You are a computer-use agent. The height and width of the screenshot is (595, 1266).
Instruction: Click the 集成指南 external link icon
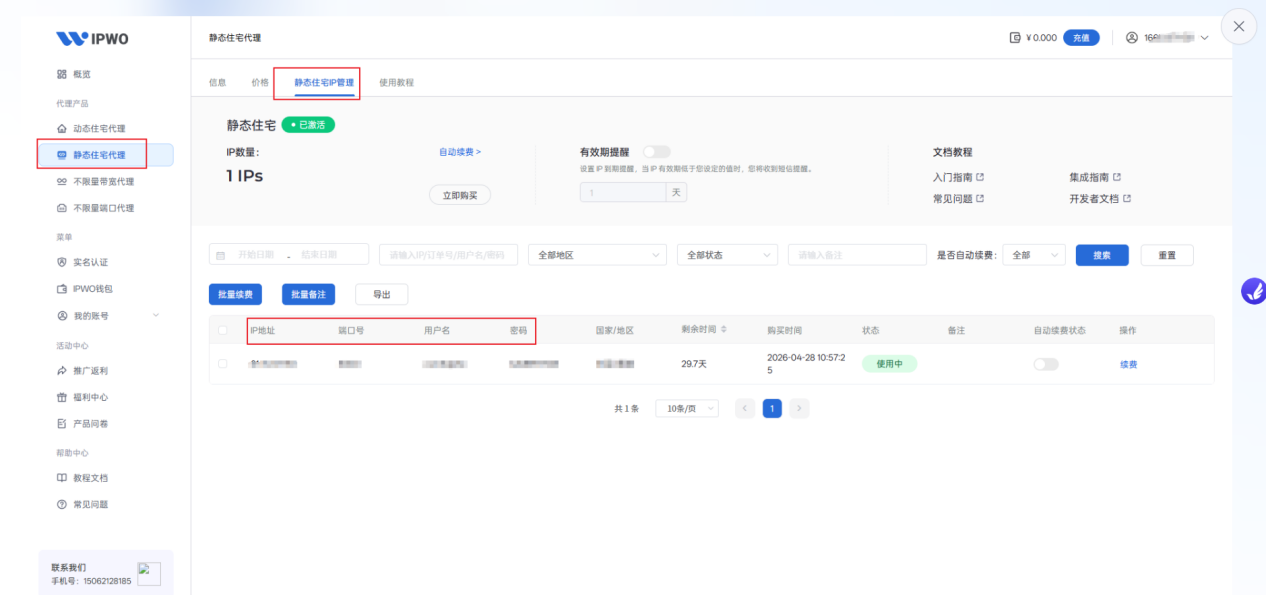[1117, 177]
